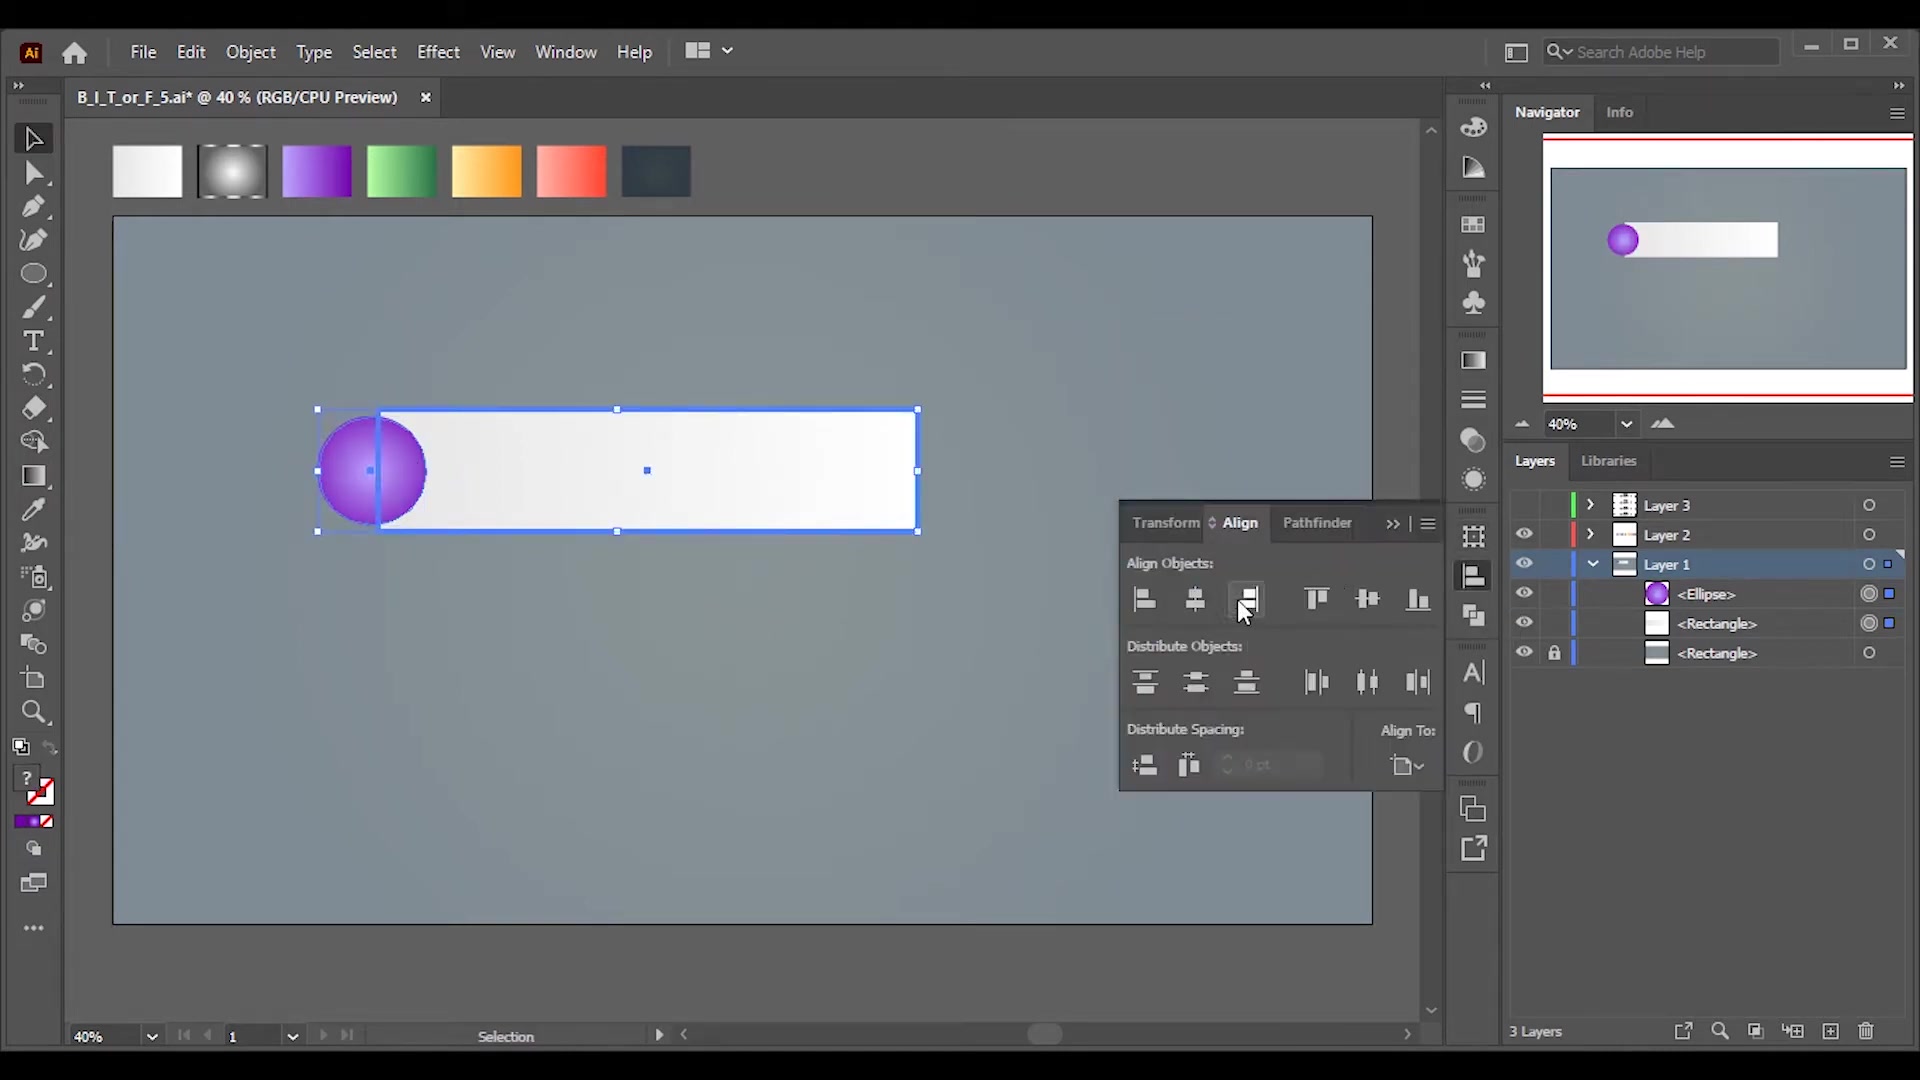
Task: Click the Delete Selection trash icon
Action: coord(1866,1031)
